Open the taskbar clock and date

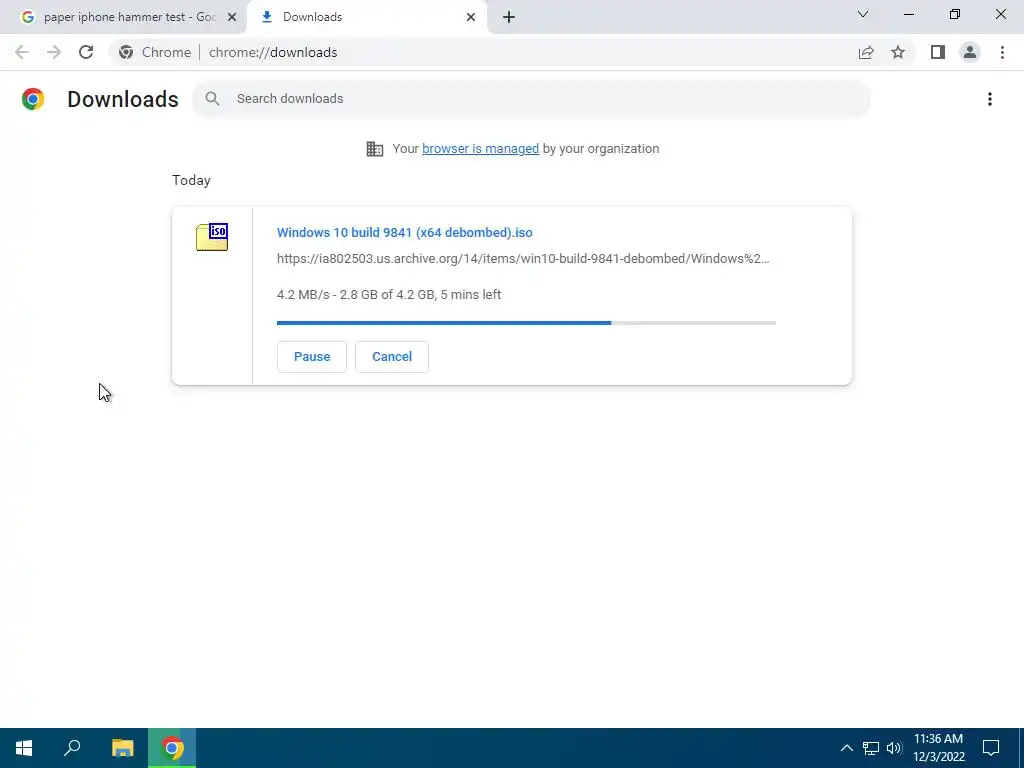pyautogui.click(x=938, y=748)
